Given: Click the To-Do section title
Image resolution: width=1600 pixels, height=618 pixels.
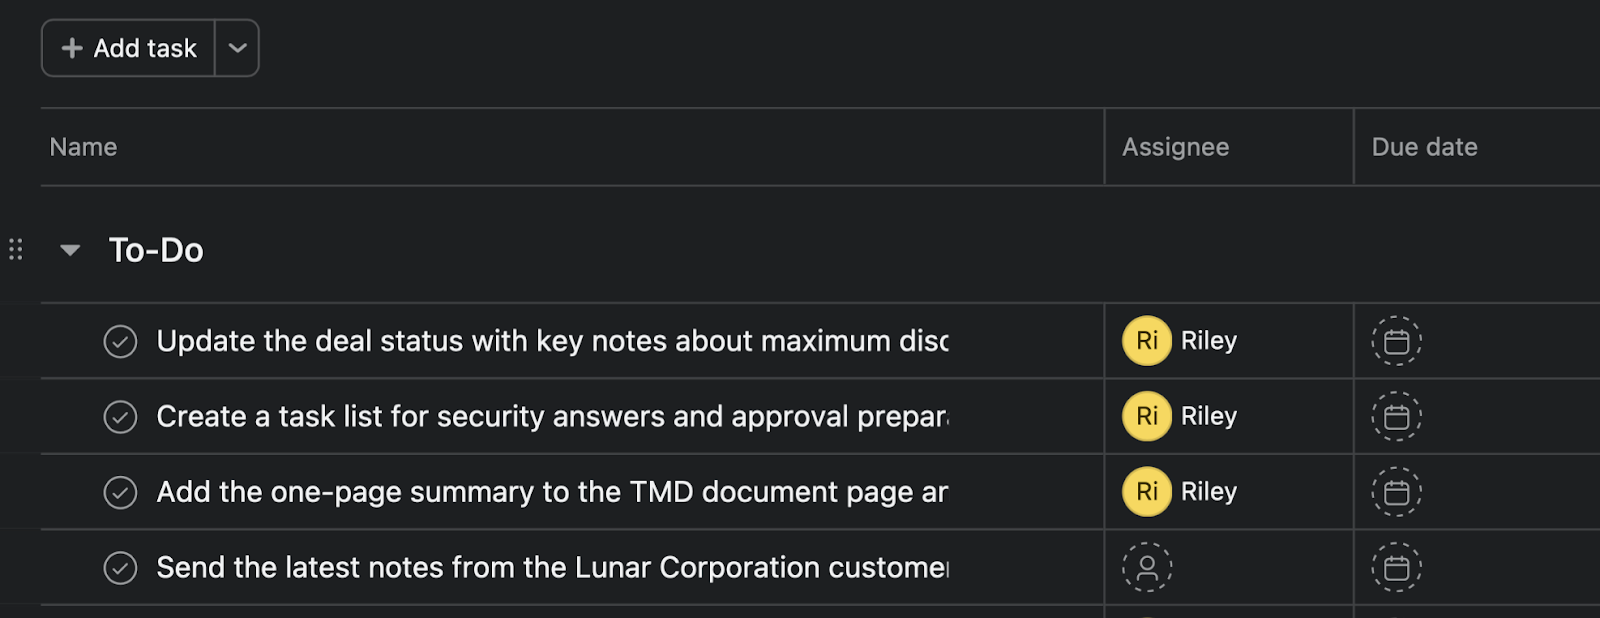Looking at the screenshot, I should click(156, 250).
